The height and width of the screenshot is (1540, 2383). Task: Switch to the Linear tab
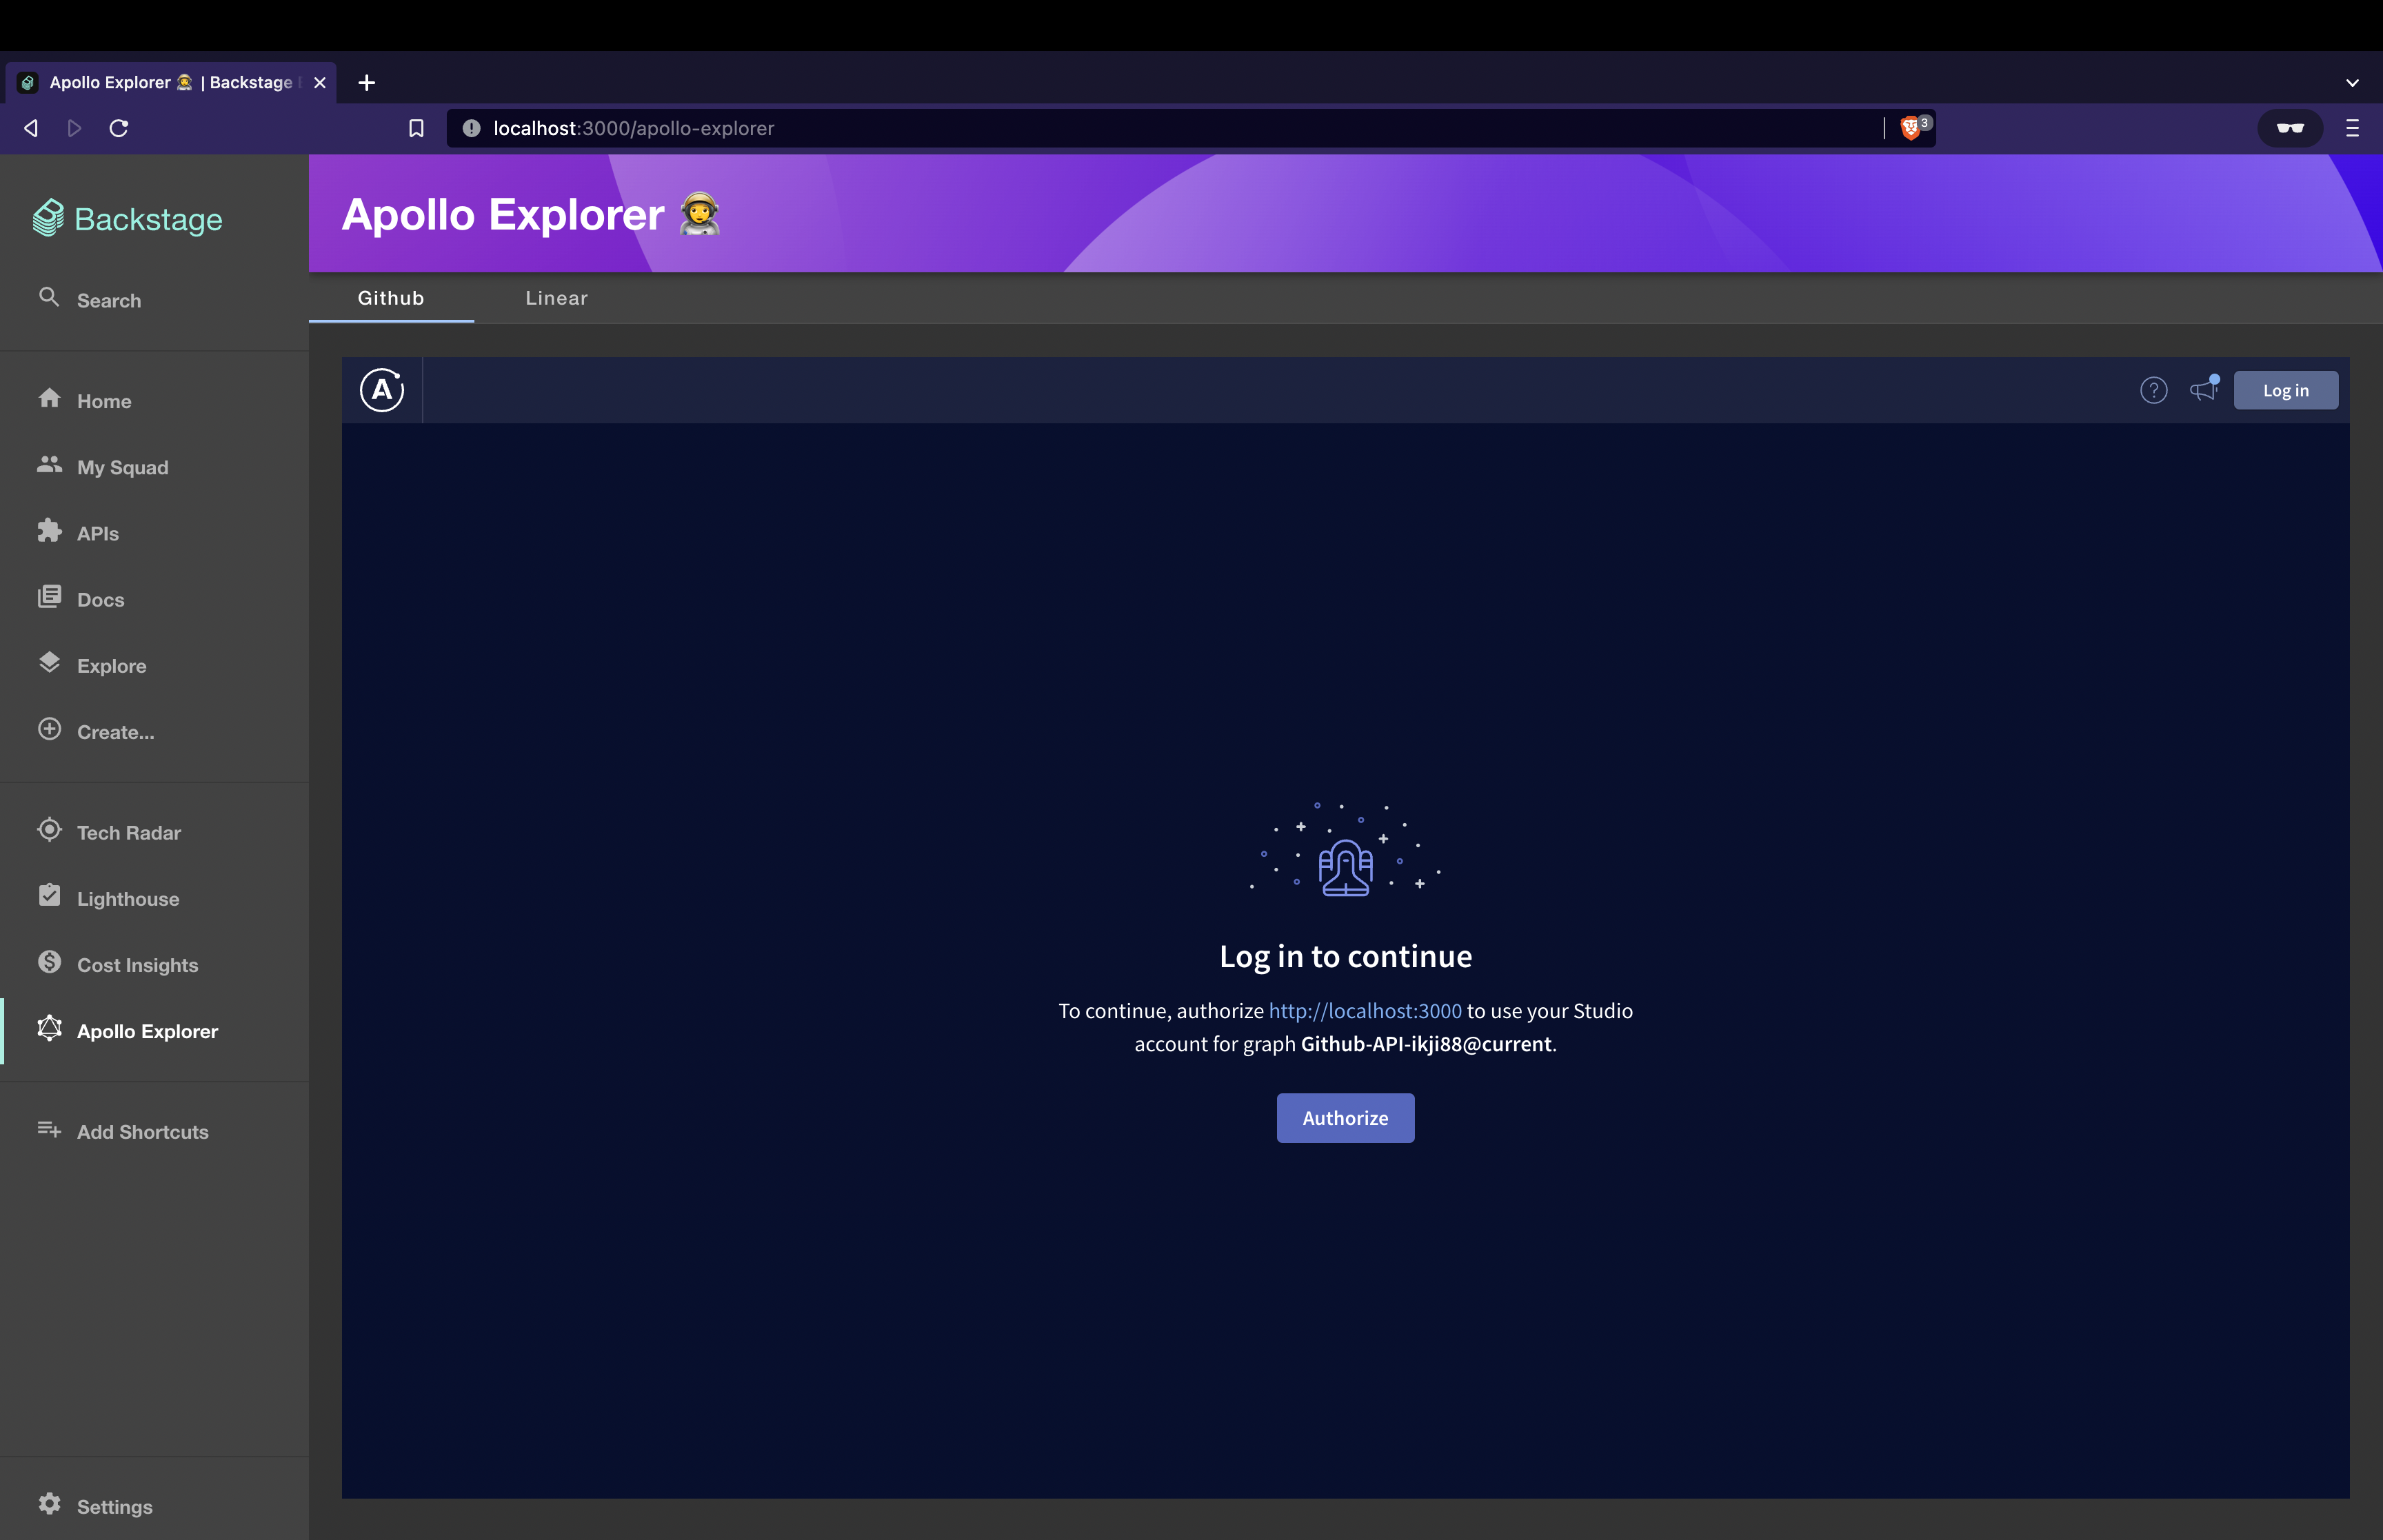pyautogui.click(x=557, y=298)
